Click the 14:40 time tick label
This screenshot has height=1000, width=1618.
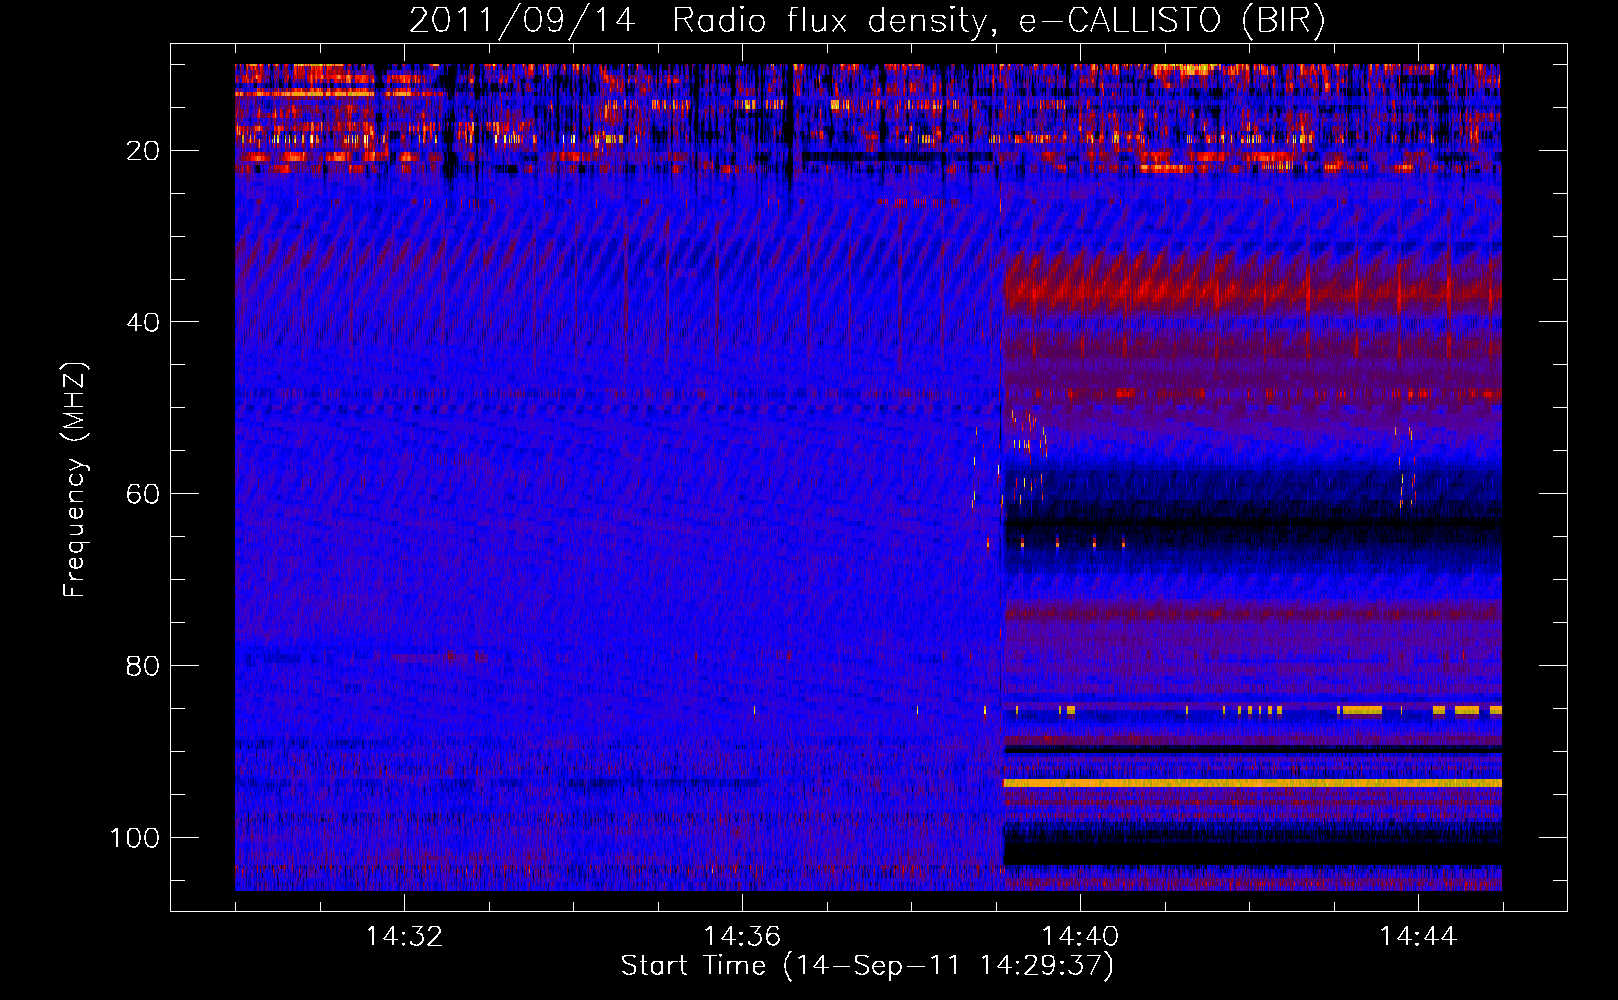coord(1080,937)
